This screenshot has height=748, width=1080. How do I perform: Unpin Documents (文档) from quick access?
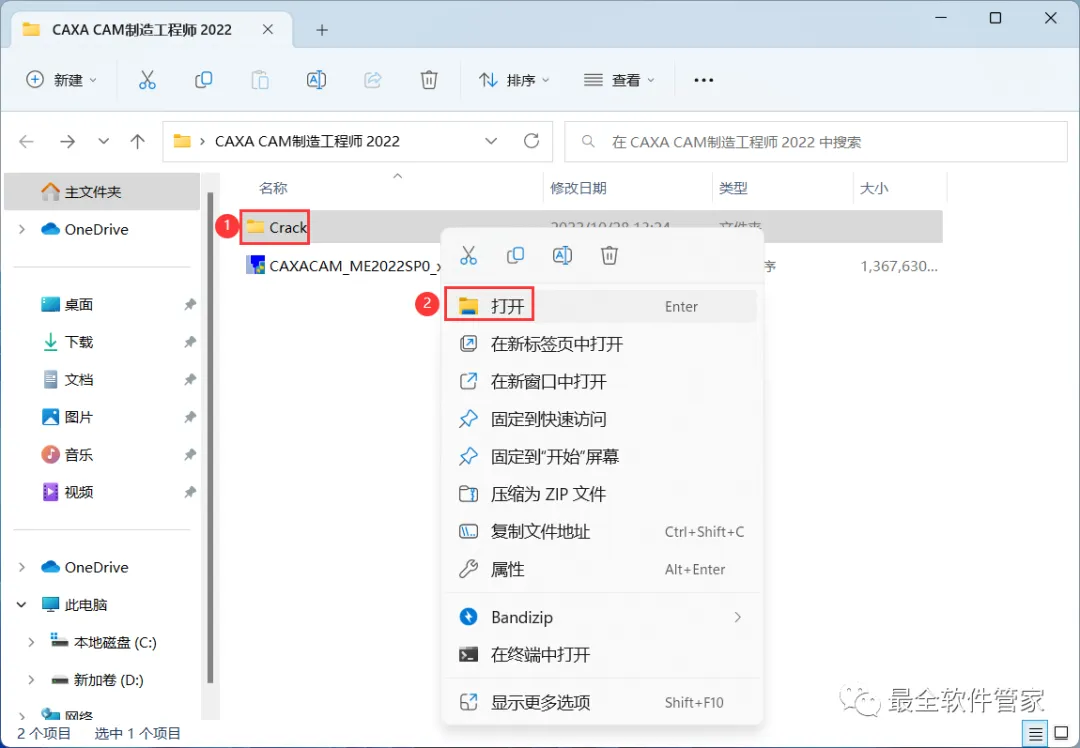pyautogui.click(x=190, y=380)
